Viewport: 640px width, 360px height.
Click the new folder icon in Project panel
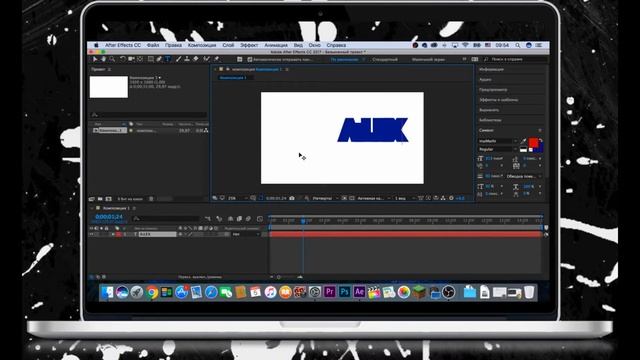click(100, 199)
